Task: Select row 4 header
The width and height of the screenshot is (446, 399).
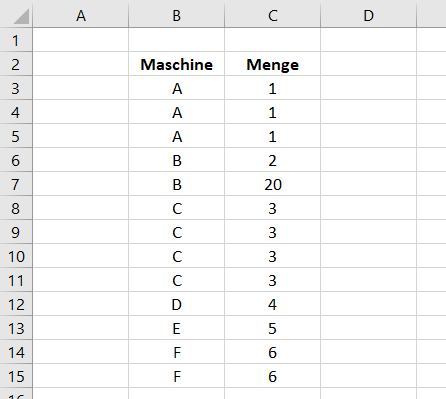Action: [x=16, y=112]
